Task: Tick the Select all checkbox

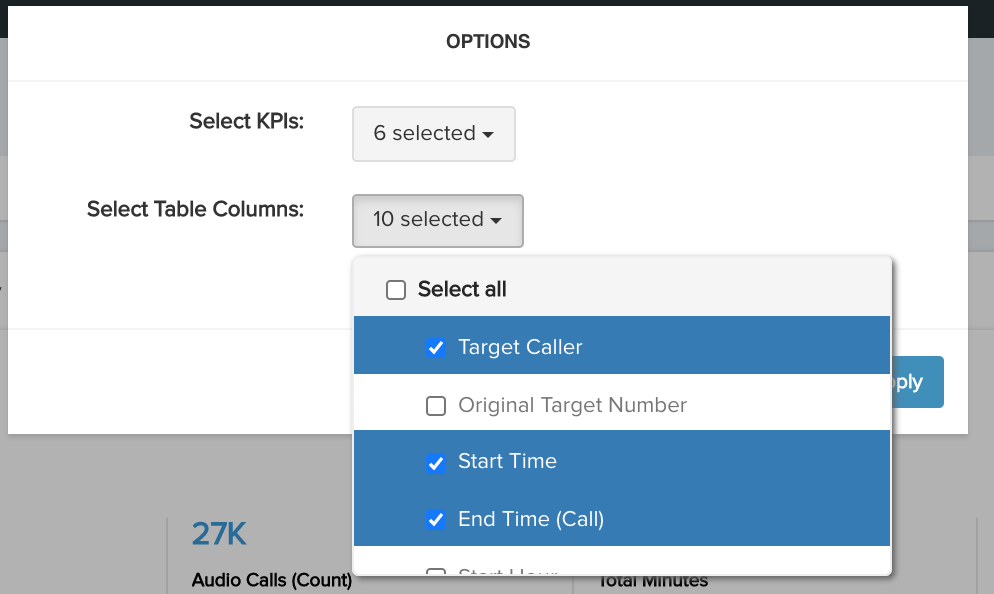Action: (396, 290)
